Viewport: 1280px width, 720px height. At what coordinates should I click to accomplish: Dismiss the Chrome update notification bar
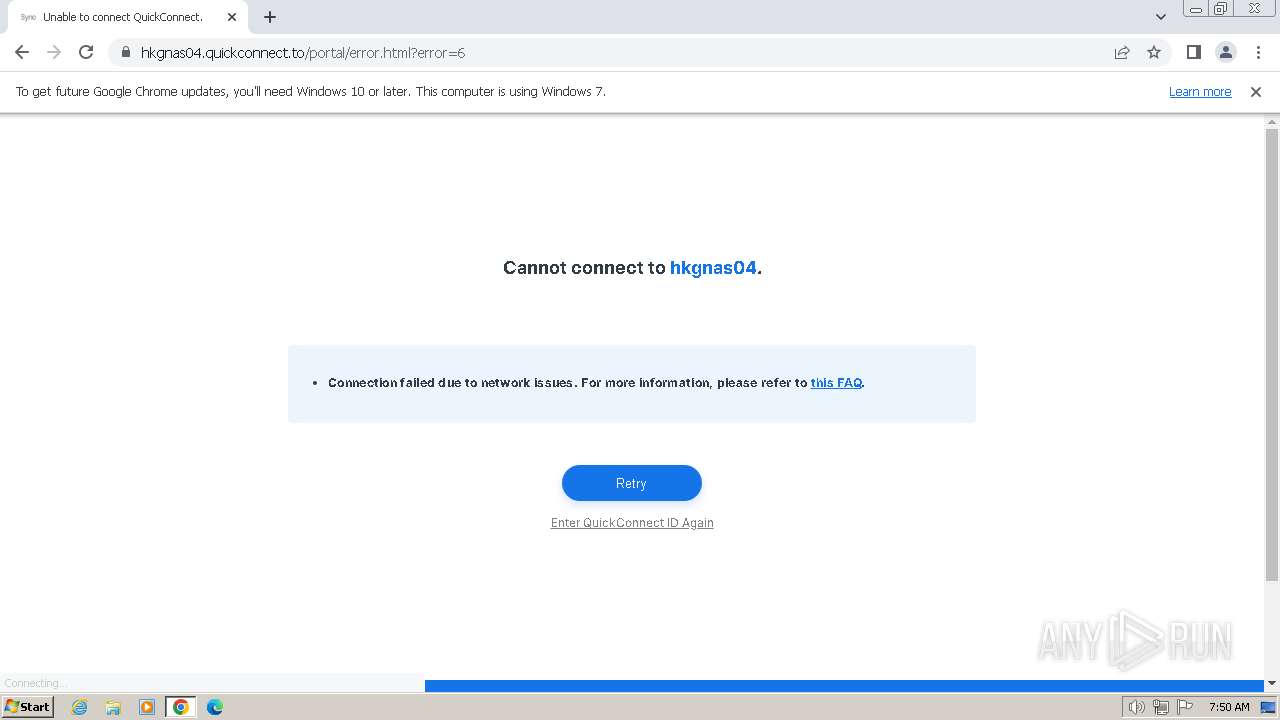(x=1256, y=91)
